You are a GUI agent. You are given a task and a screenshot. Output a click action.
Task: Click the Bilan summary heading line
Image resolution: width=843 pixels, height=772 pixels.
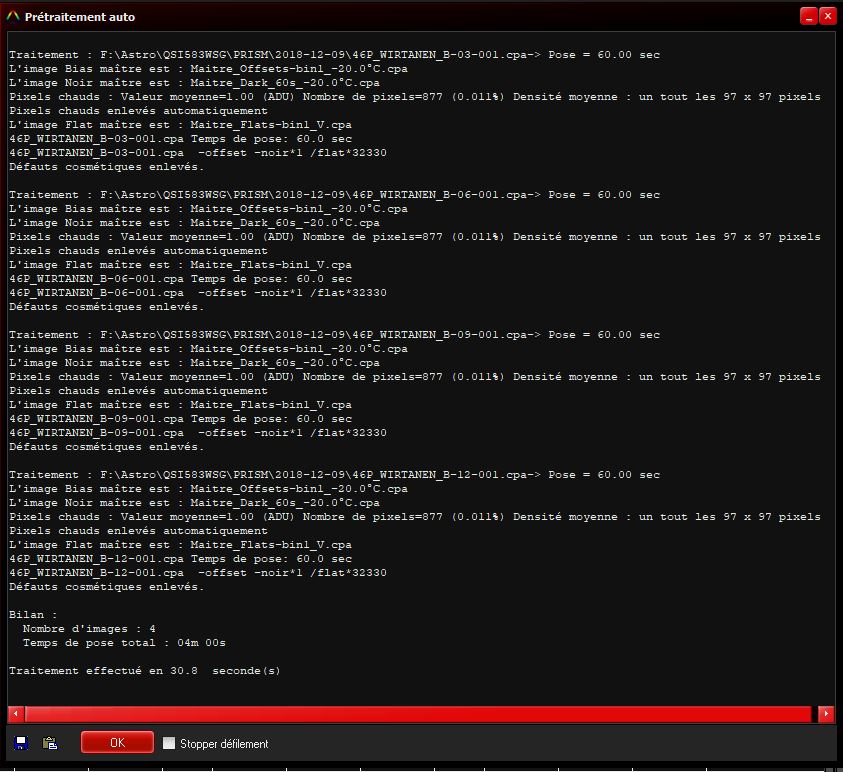tap(33, 615)
